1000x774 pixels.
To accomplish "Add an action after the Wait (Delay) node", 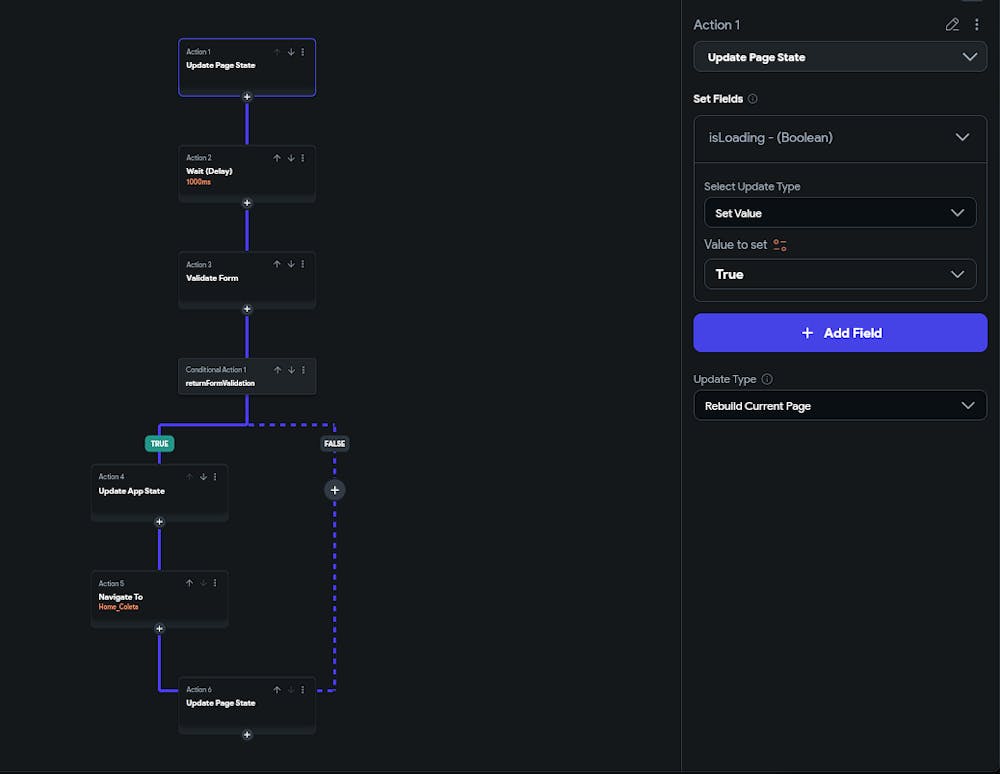I will pos(247,203).
